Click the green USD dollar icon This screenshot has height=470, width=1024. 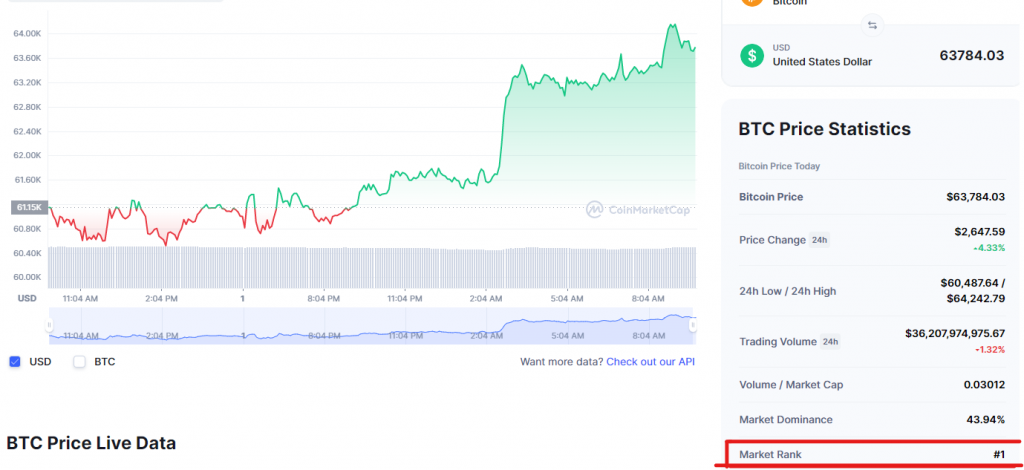[752, 55]
